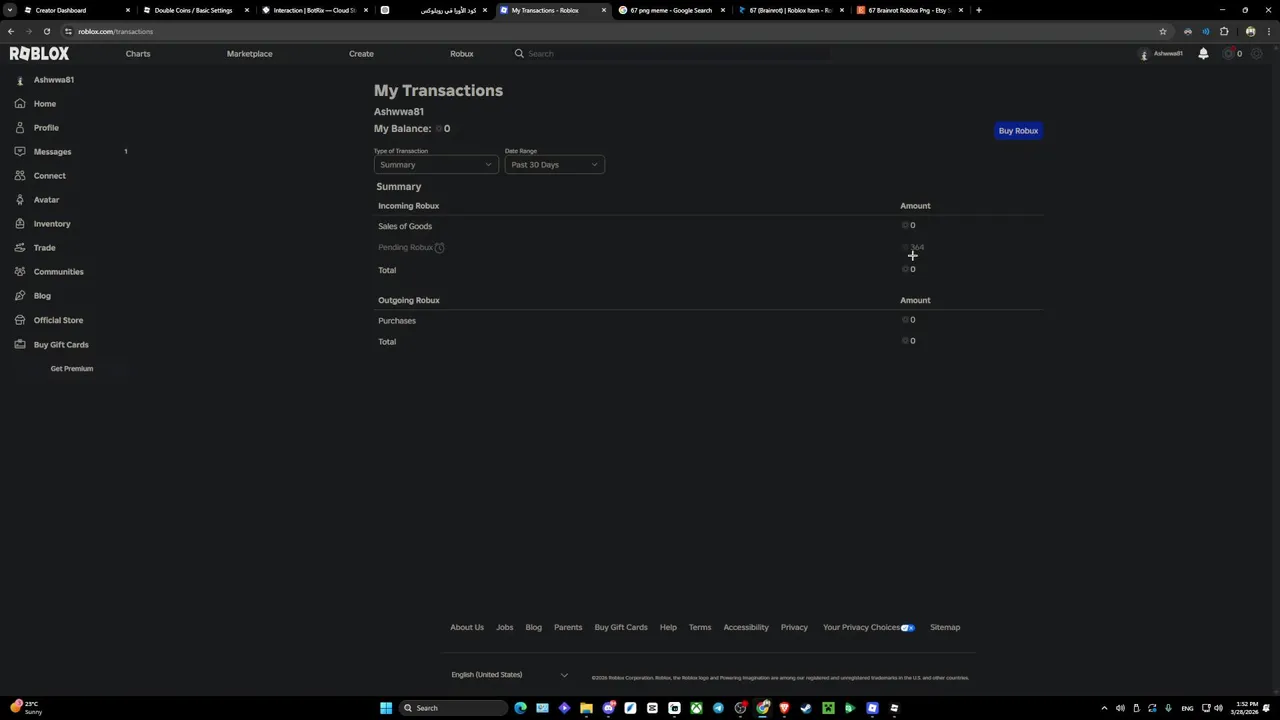Open a new browser tab
Screen dimensions: 1280x720
coord(978,10)
